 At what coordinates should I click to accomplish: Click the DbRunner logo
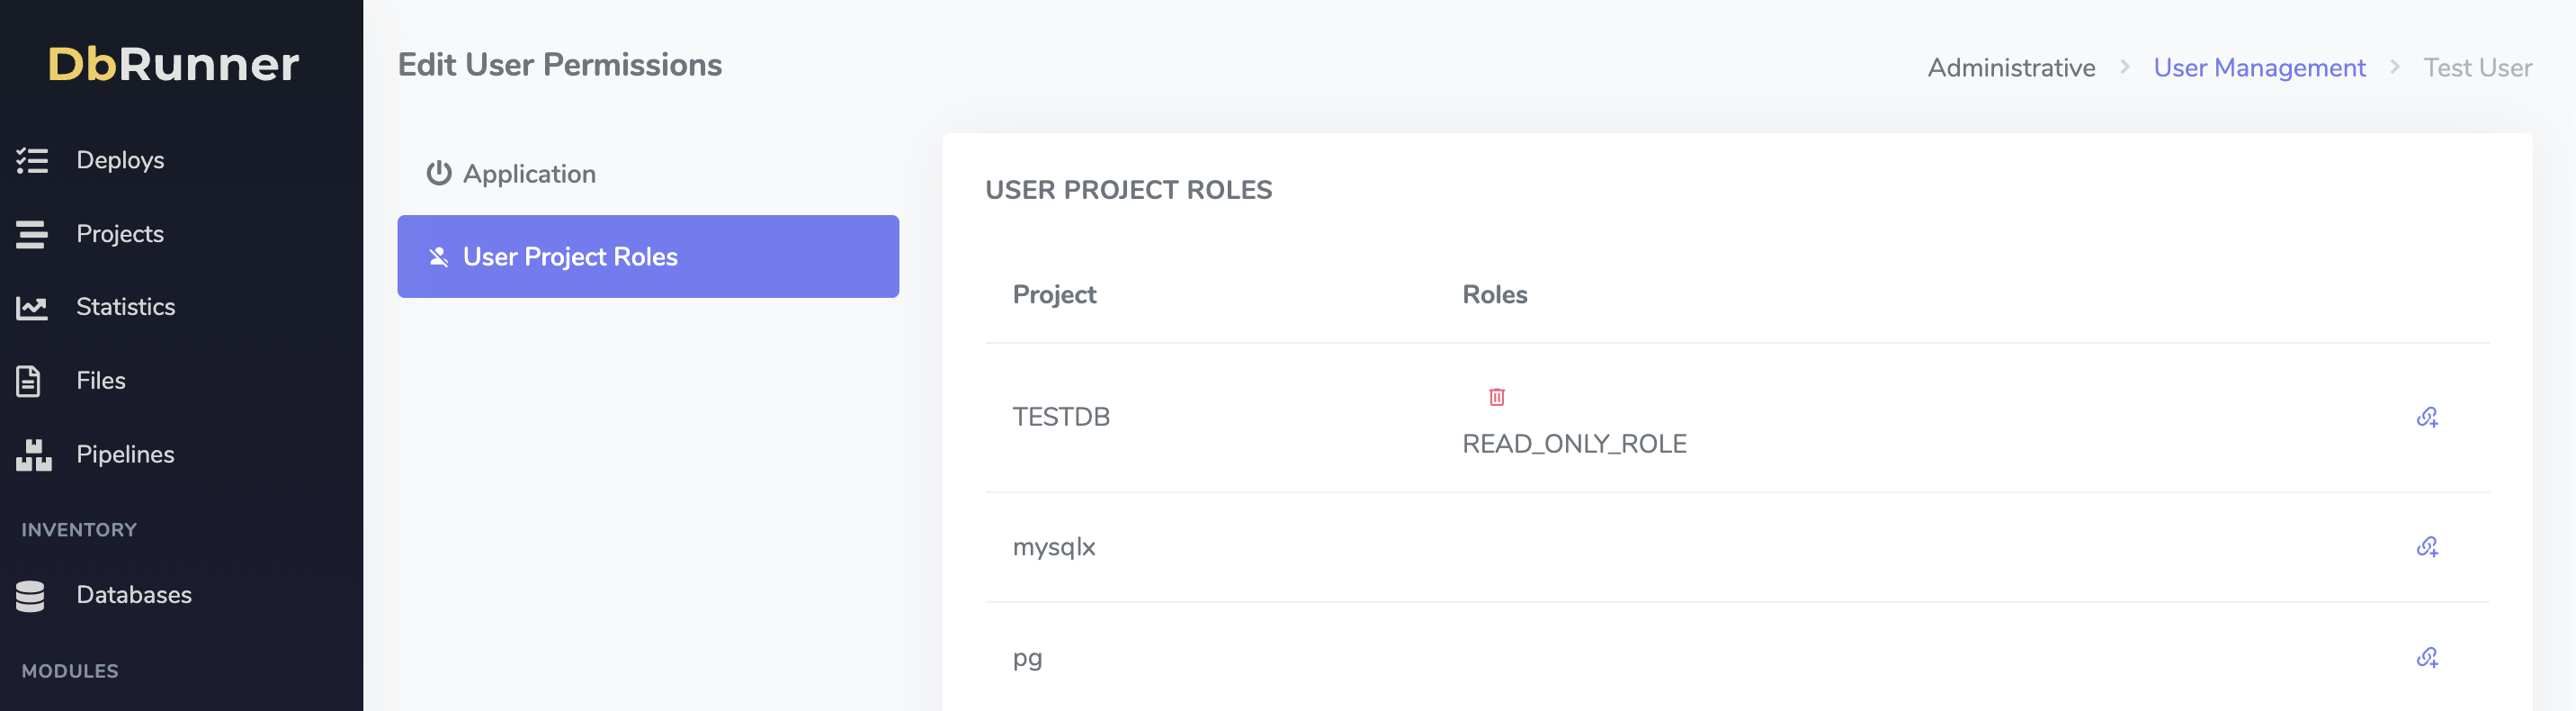tap(173, 64)
